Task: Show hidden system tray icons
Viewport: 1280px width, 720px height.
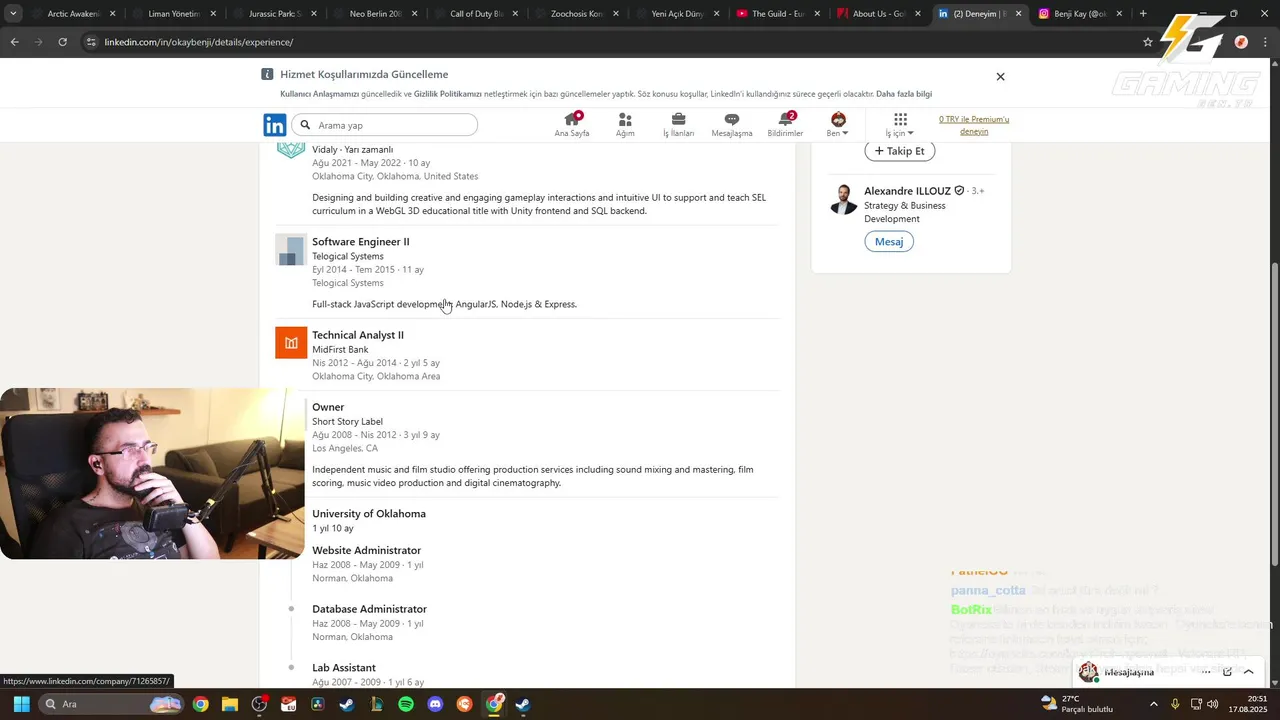Action: [1153, 704]
